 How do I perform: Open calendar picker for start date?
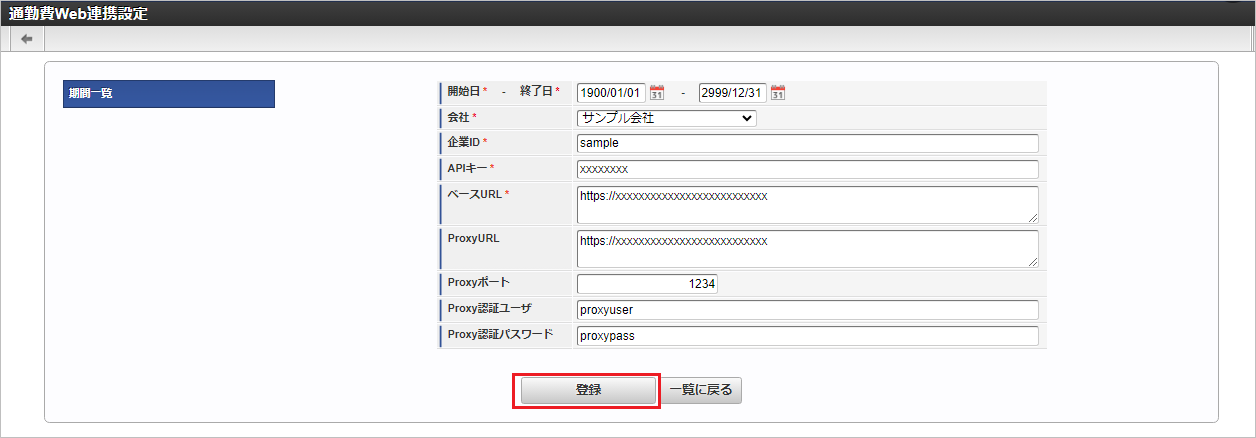coord(657,93)
